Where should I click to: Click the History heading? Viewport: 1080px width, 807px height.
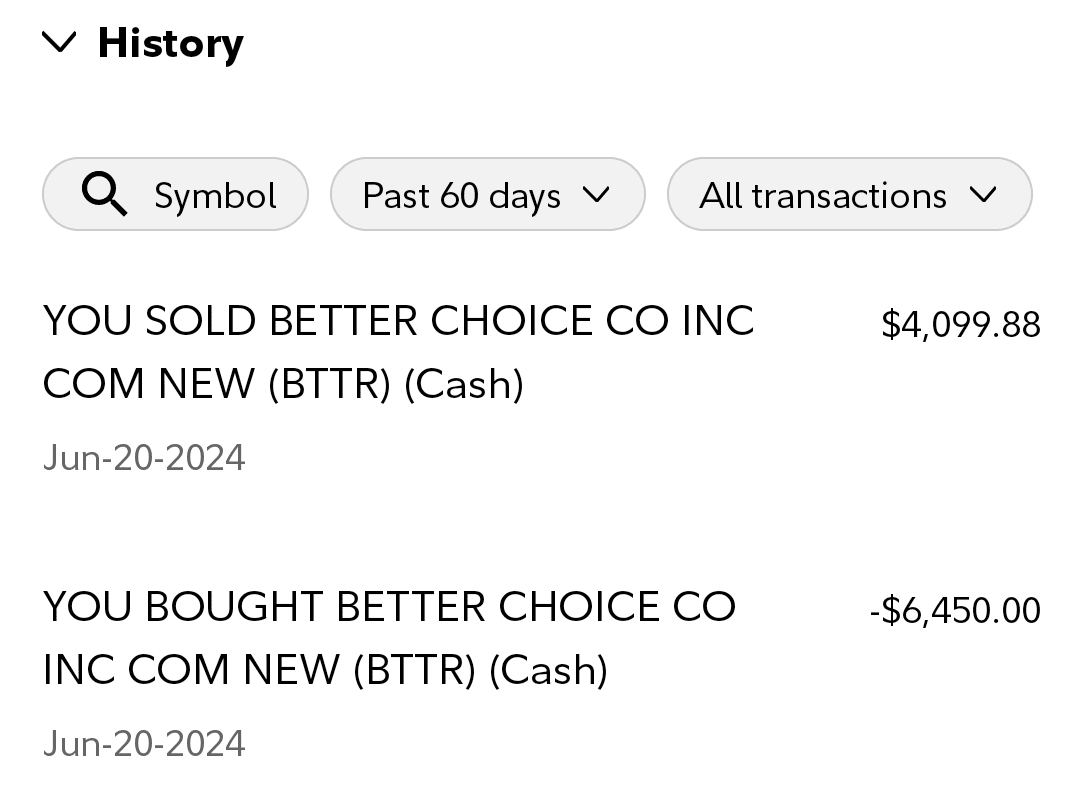pyautogui.click(x=170, y=43)
